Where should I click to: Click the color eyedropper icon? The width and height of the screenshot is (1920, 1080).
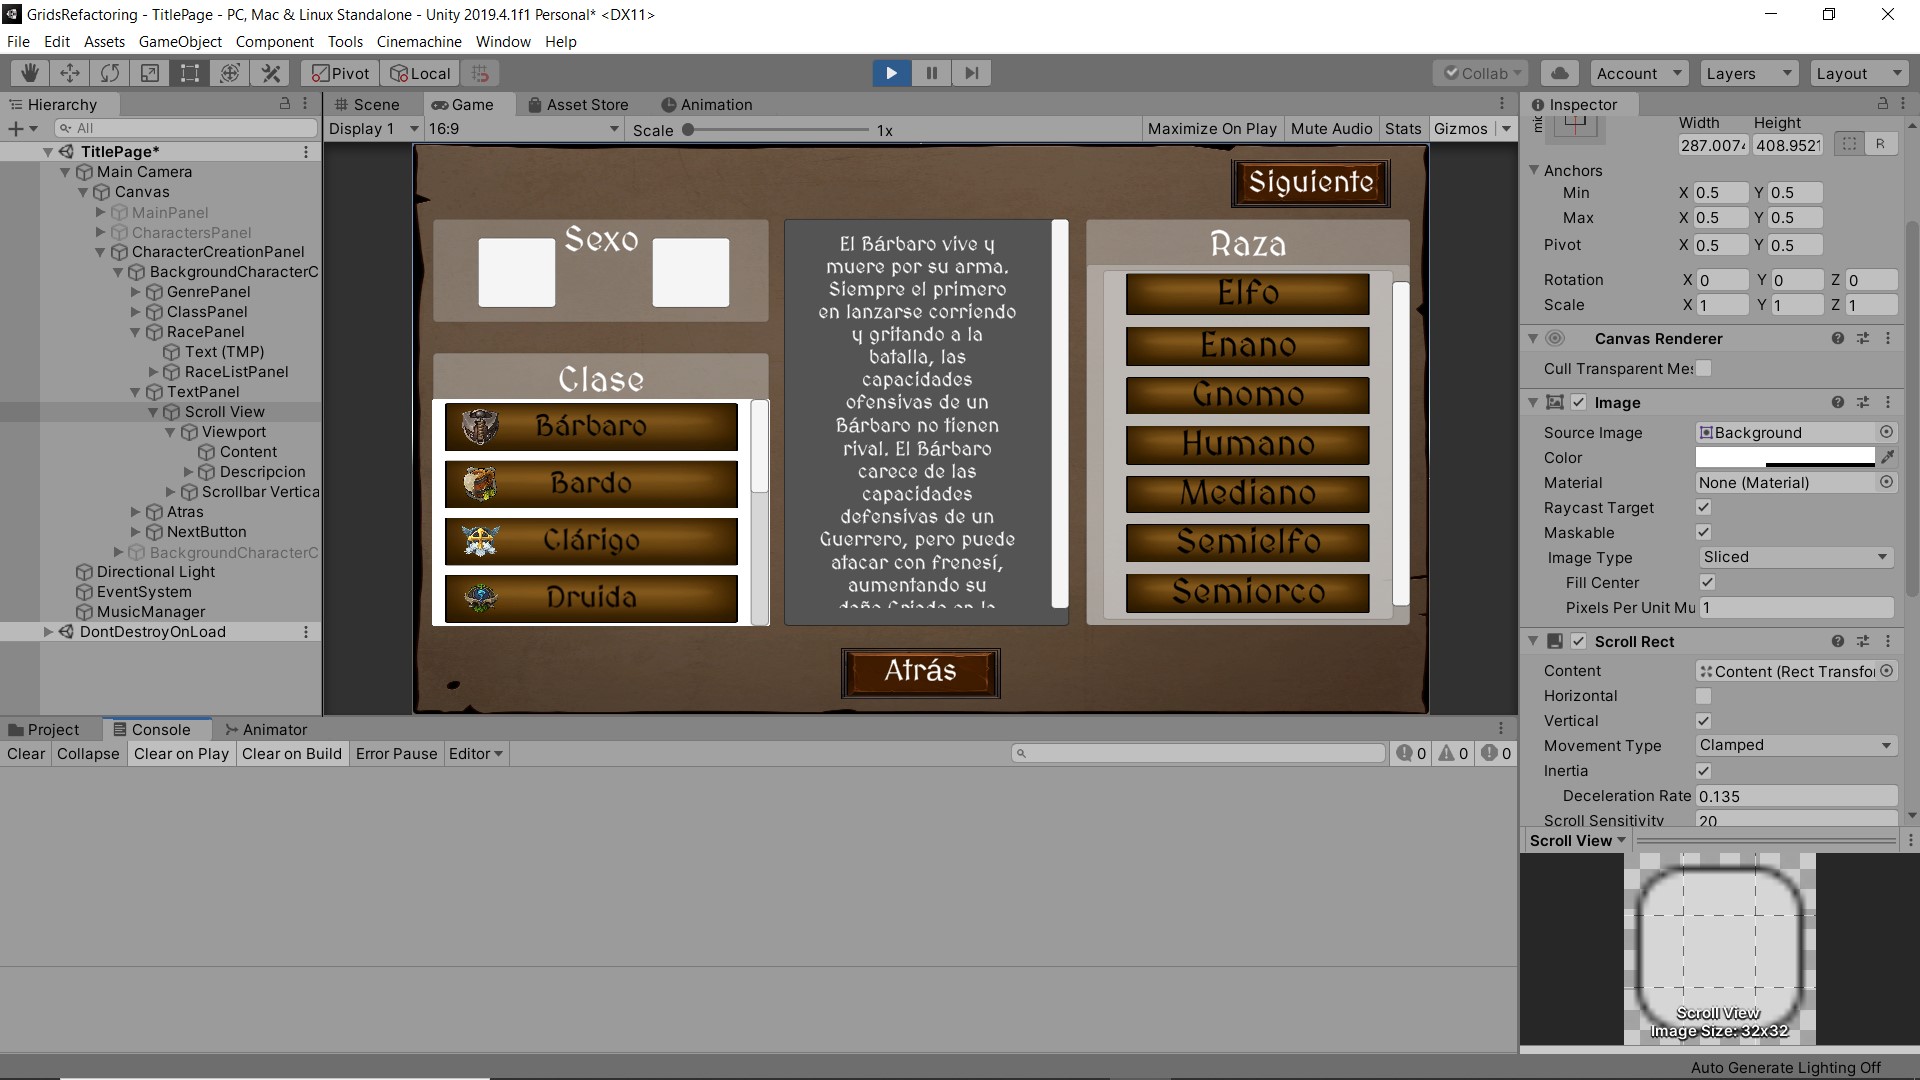point(1887,457)
